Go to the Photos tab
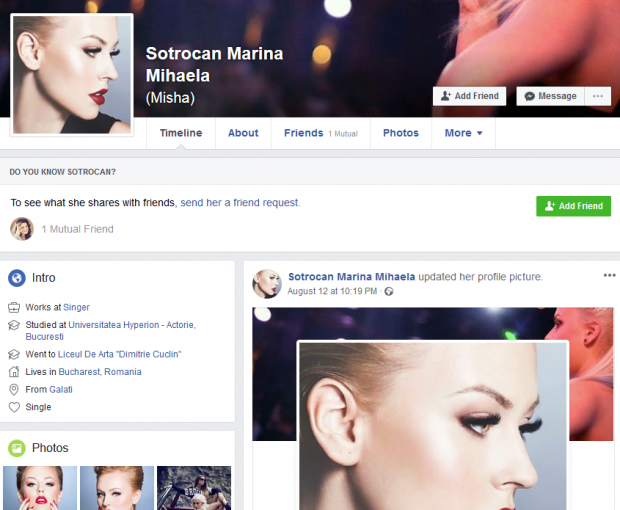The height and width of the screenshot is (510, 620). (x=400, y=133)
